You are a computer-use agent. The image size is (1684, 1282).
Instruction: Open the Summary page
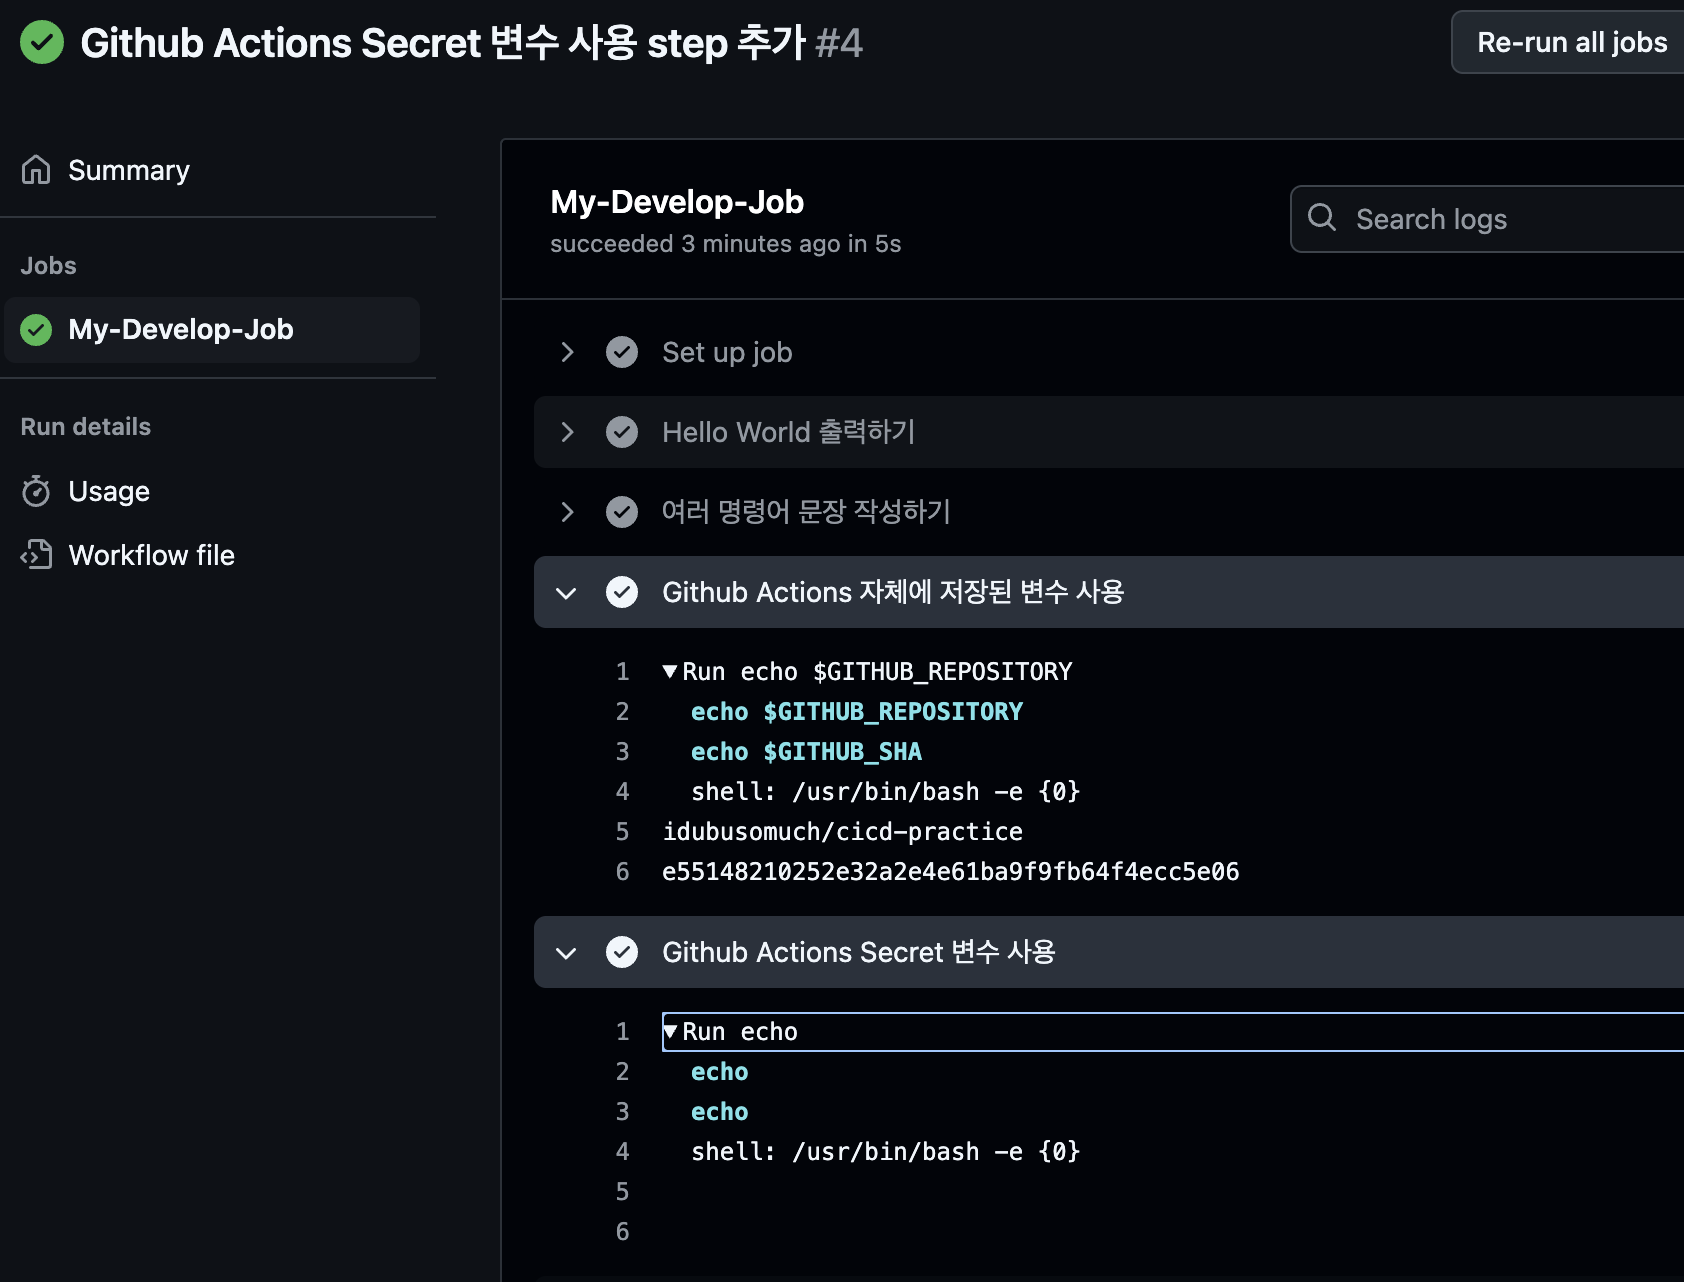tap(128, 171)
